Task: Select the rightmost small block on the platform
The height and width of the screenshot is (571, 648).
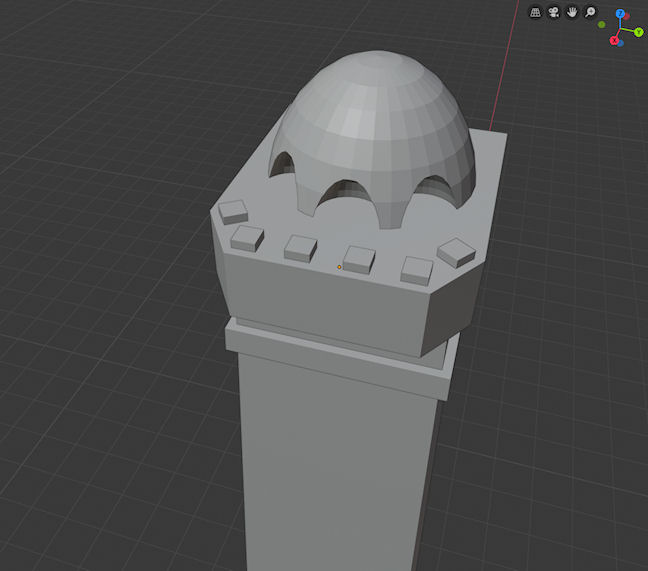Action: [x=456, y=251]
